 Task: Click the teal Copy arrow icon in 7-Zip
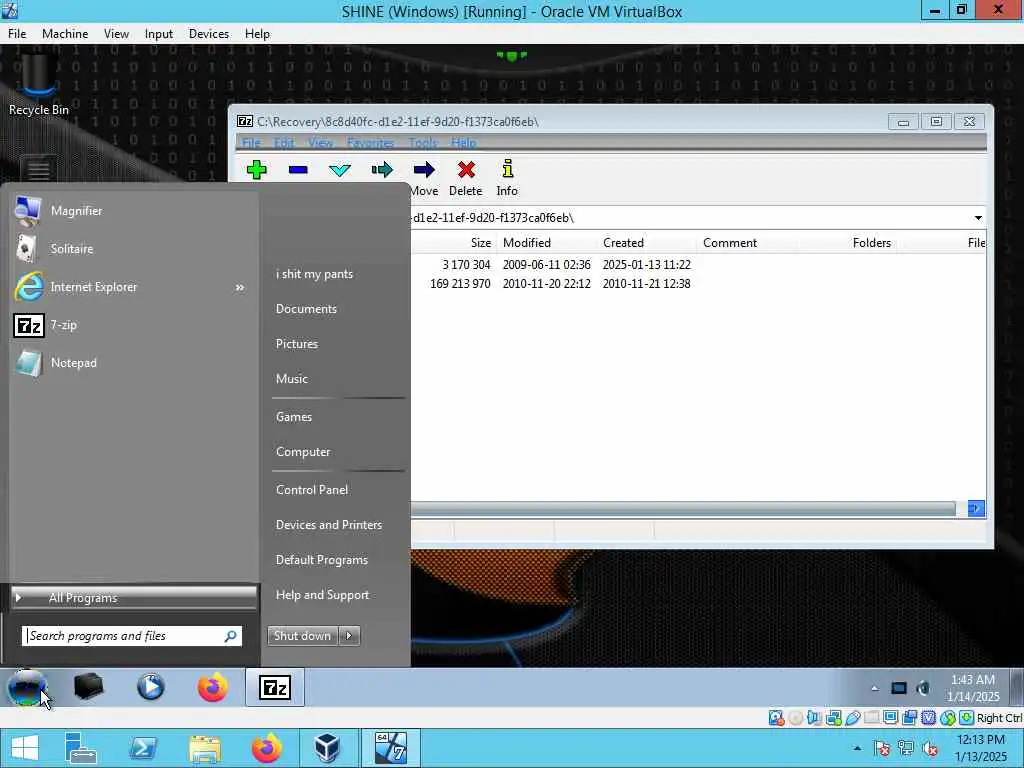pos(382,170)
